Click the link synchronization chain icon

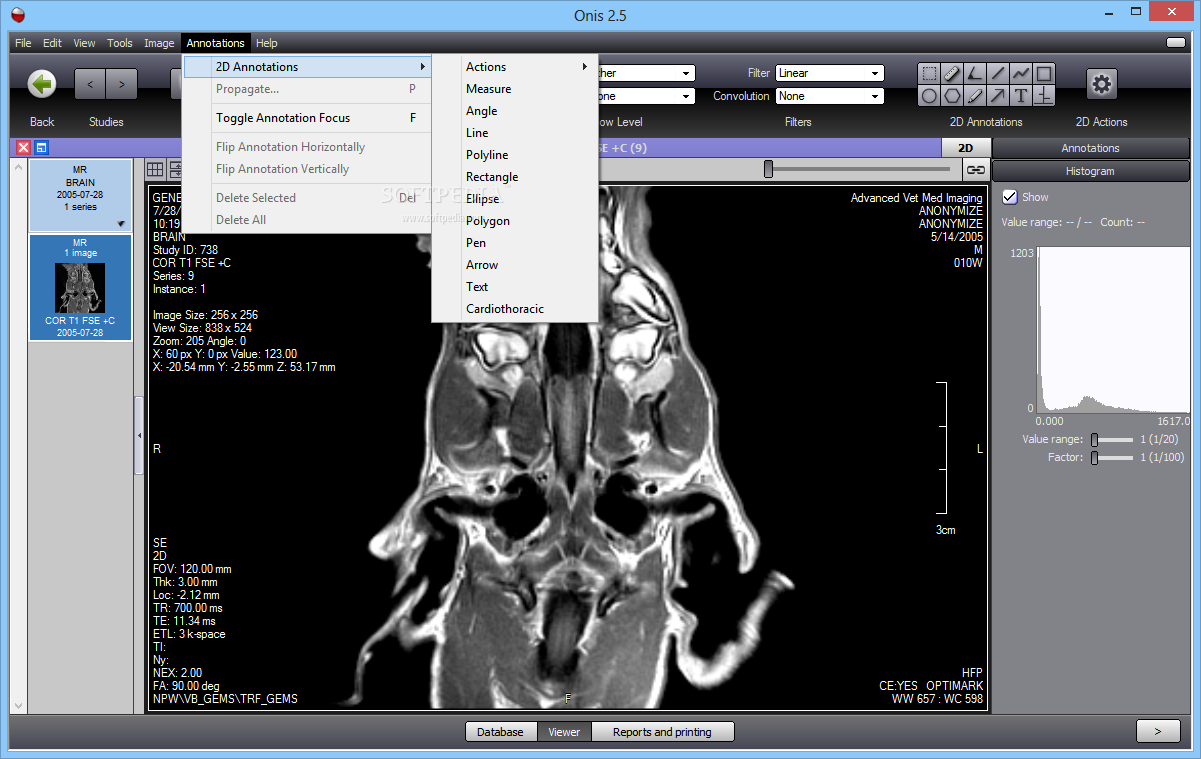[x=975, y=170]
